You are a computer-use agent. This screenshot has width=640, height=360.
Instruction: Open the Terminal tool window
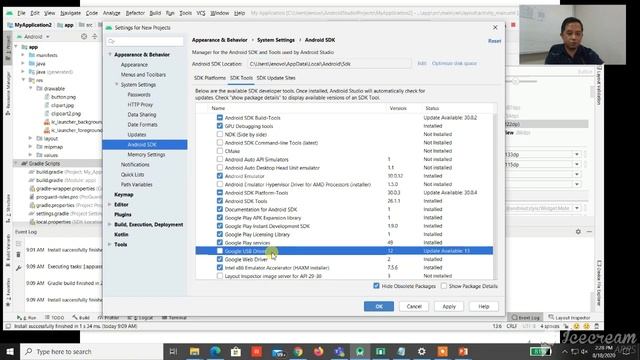[174, 318]
